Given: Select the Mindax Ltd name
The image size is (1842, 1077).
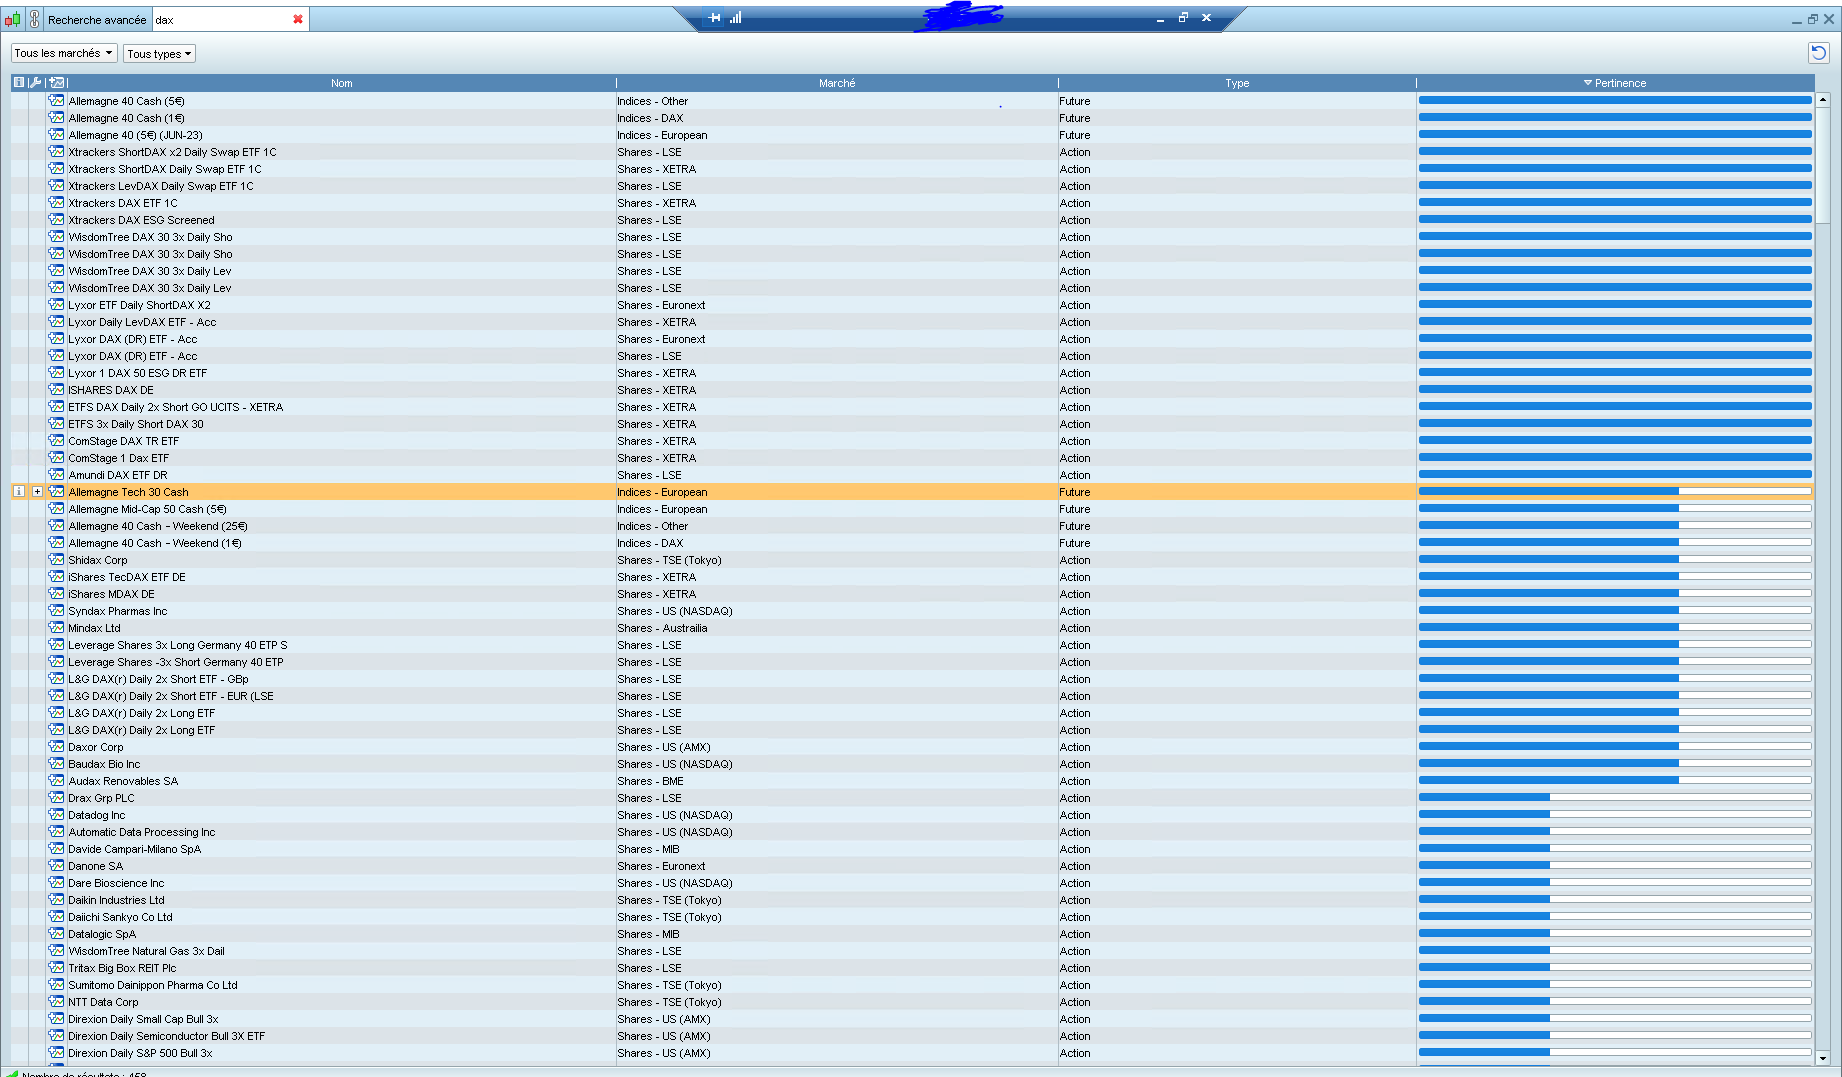Looking at the screenshot, I should (x=94, y=628).
